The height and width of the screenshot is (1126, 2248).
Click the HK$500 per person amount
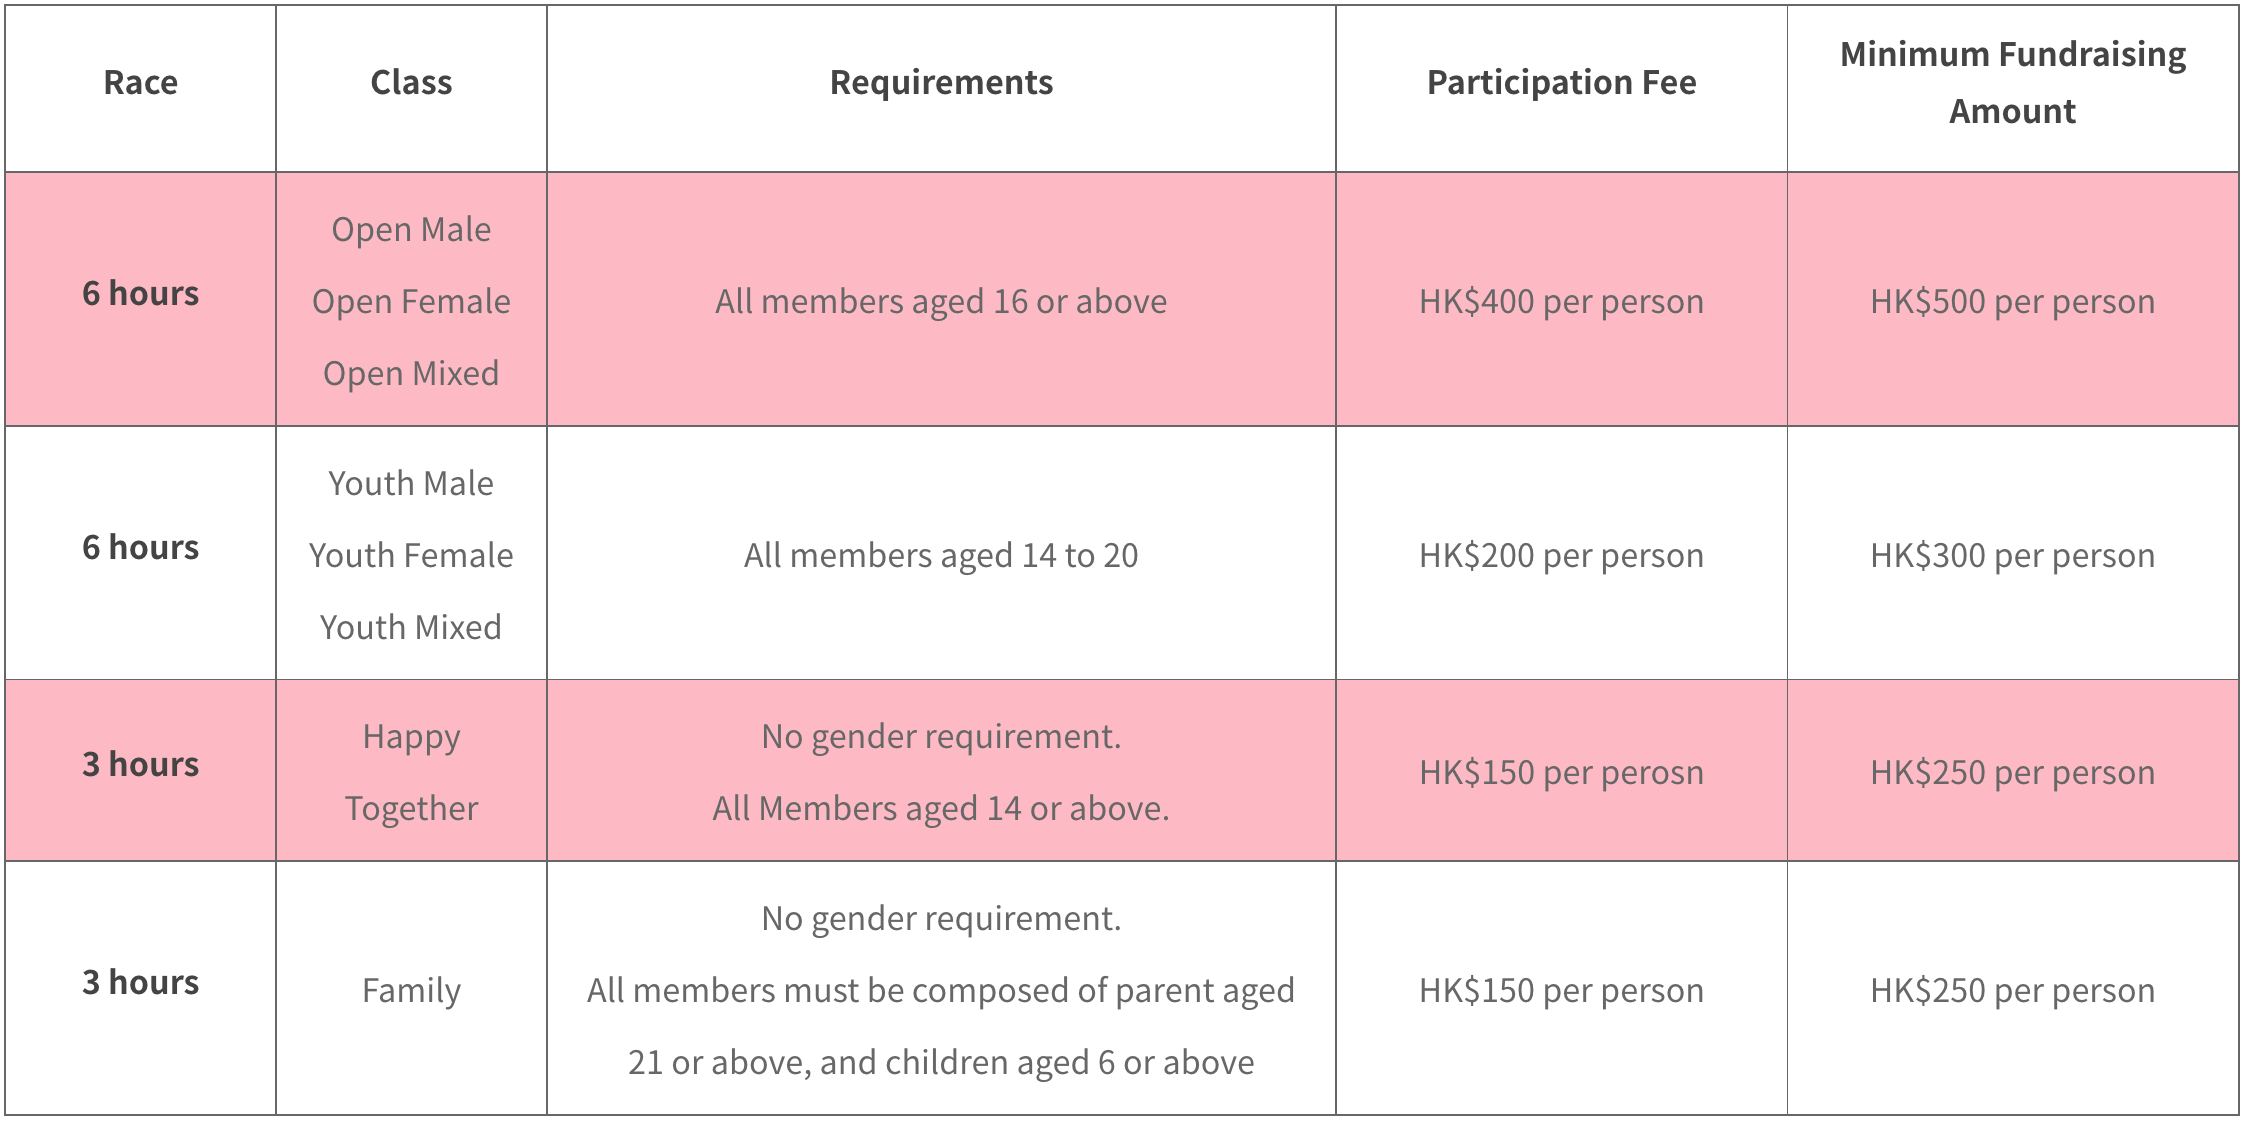[x=2012, y=302]
